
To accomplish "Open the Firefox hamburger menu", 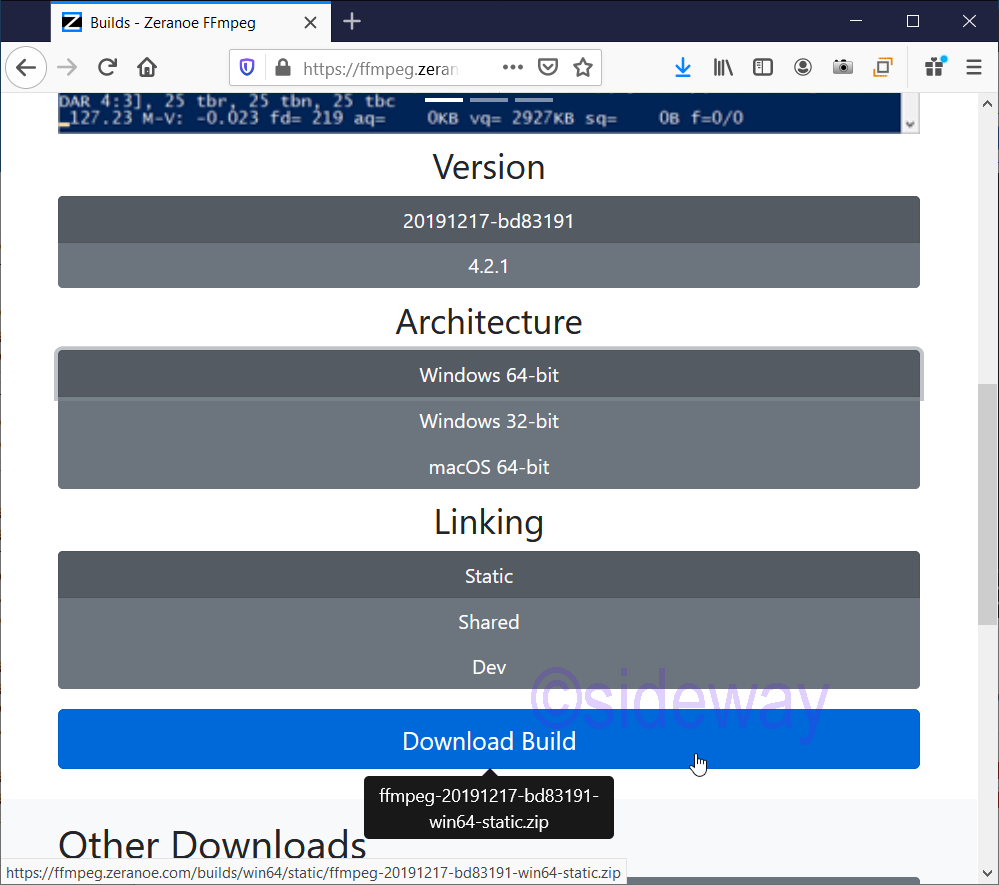I will point(974,68).
